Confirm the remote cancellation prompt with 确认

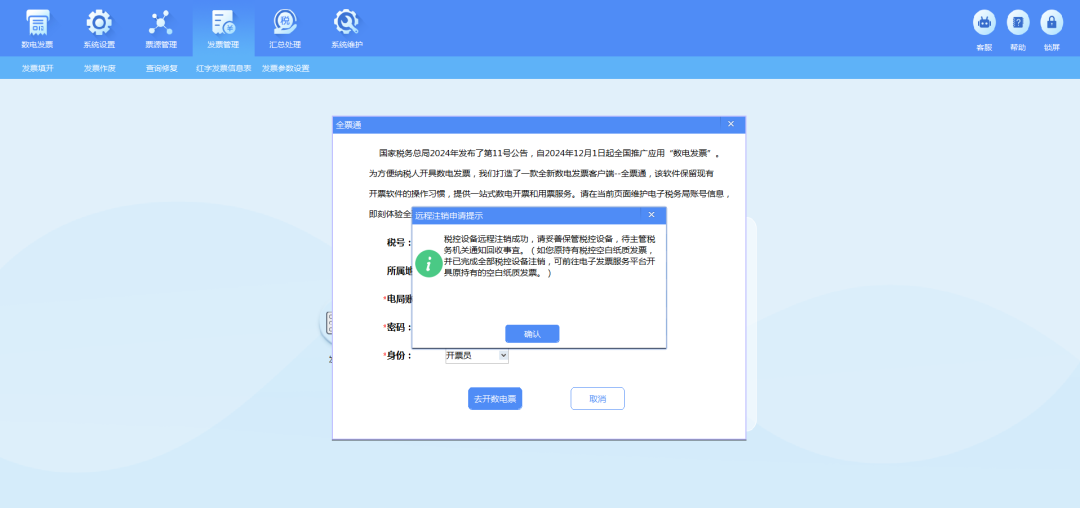pos(532,334)
